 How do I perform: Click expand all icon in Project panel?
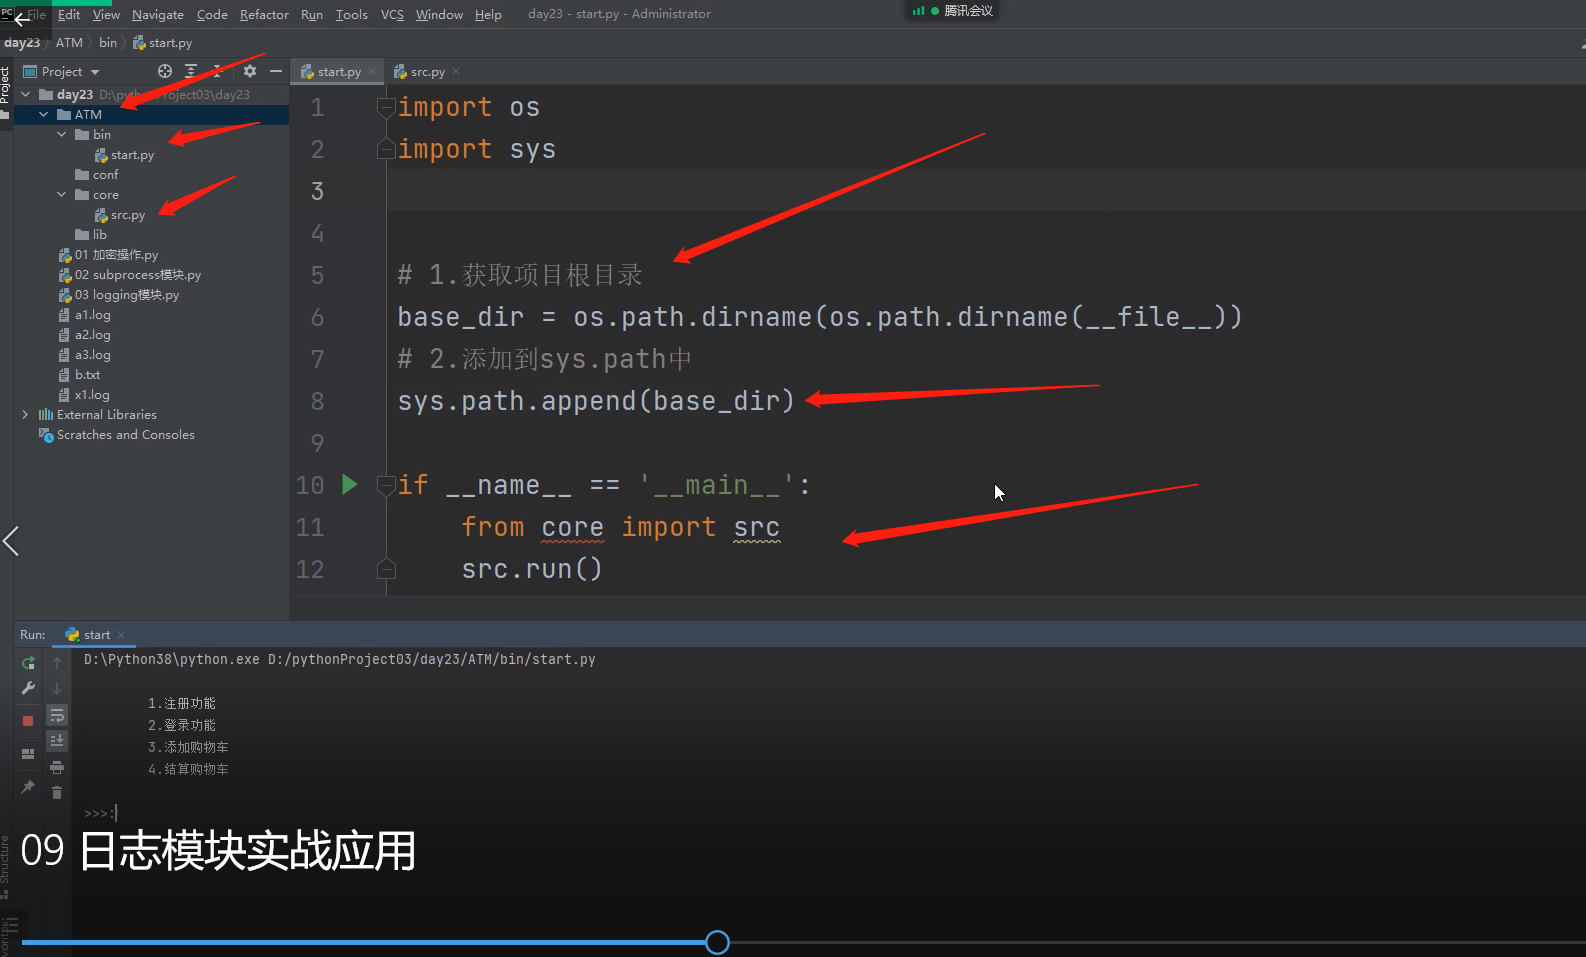point(191,71)
